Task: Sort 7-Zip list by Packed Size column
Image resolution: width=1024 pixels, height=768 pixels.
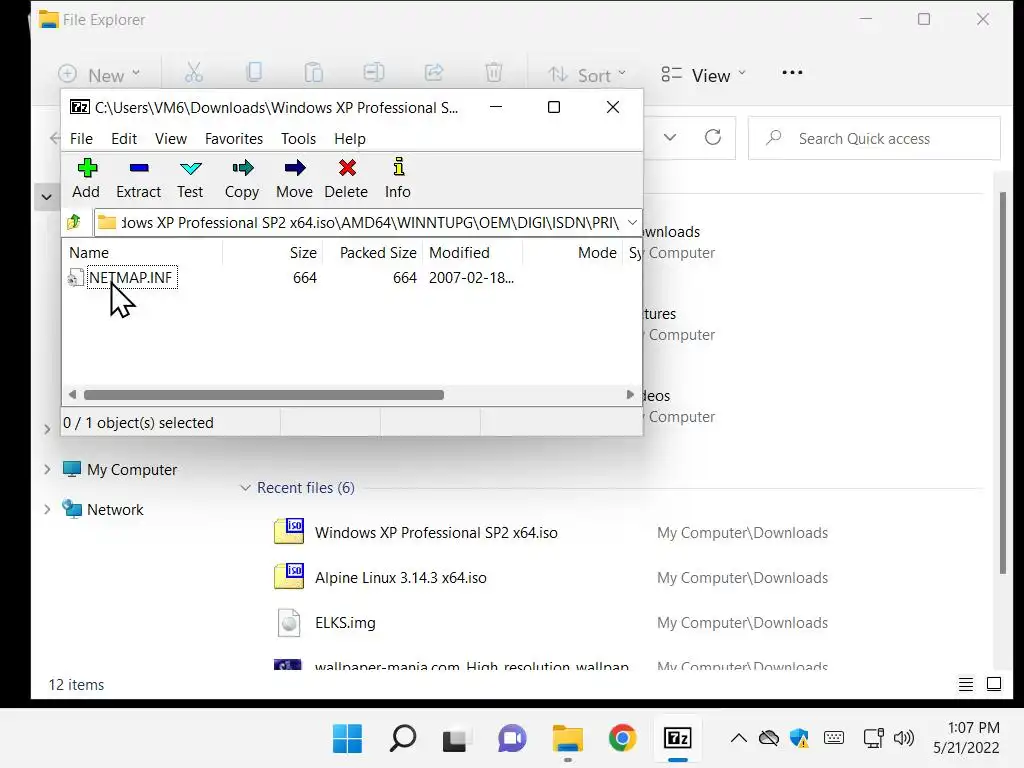Action: pyautogui.click(x=372, y=253)
